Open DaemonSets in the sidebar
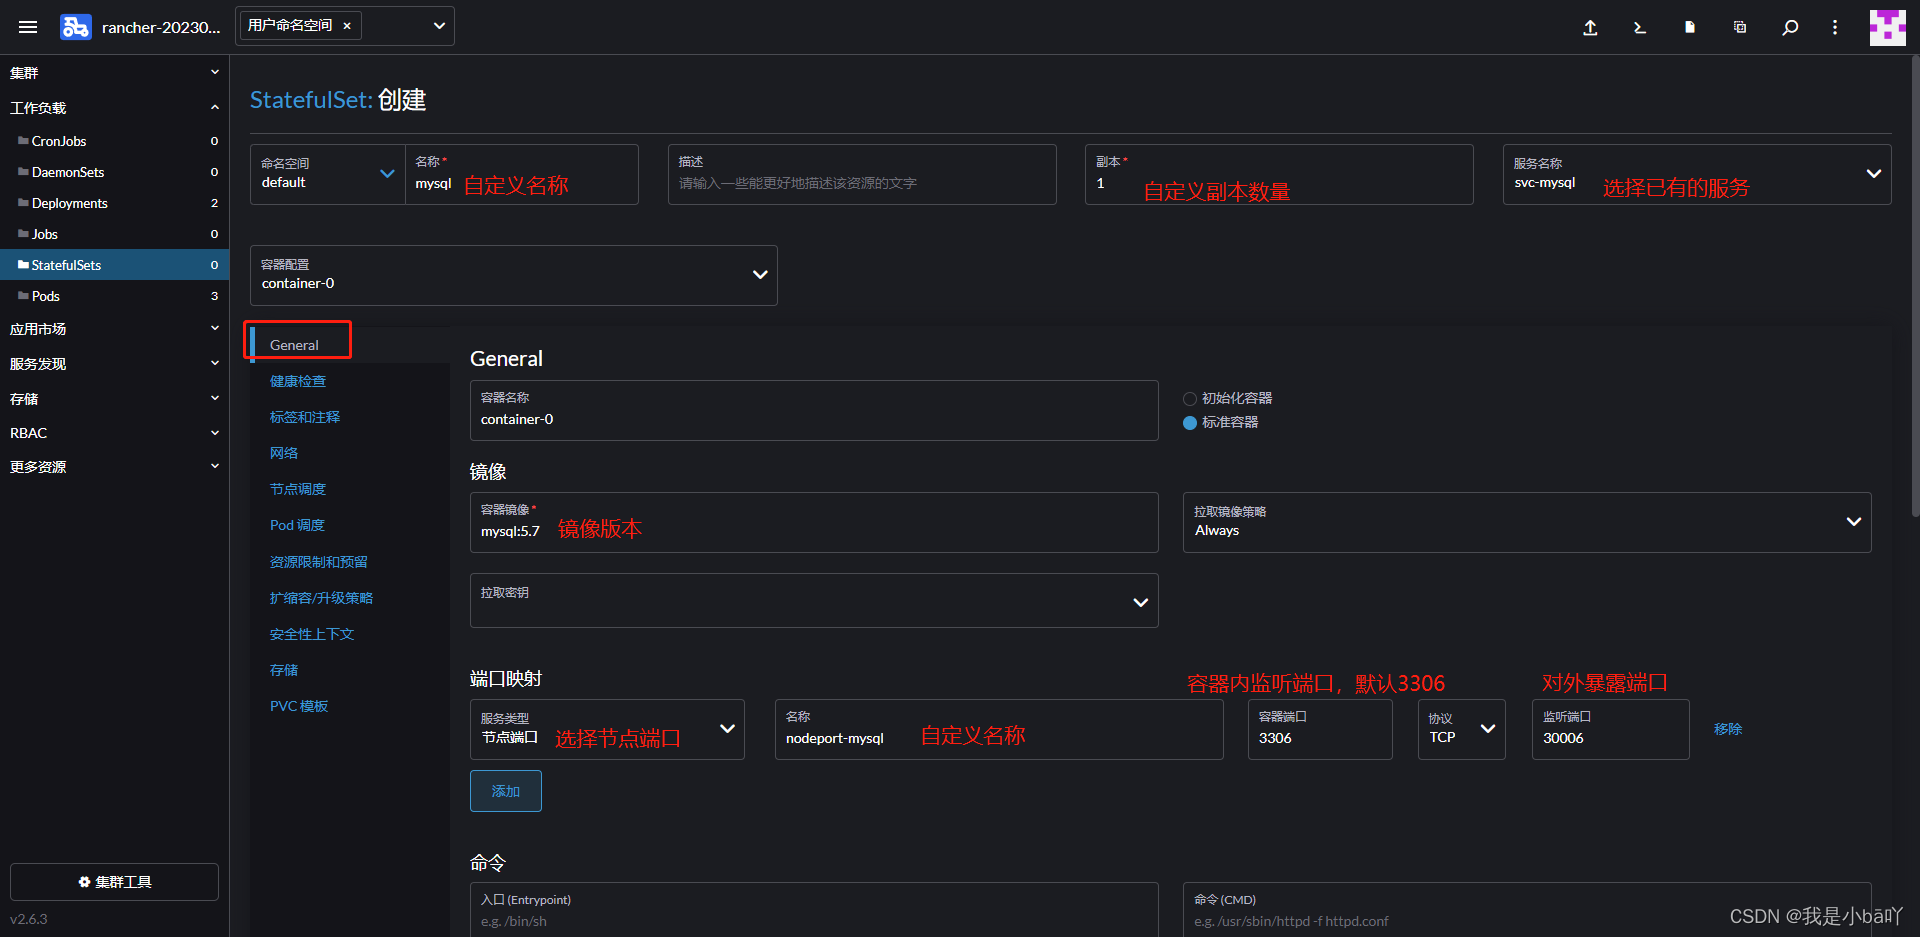Image resolution: width=1920 pixels, height=937 pixels. pos(114,172)
